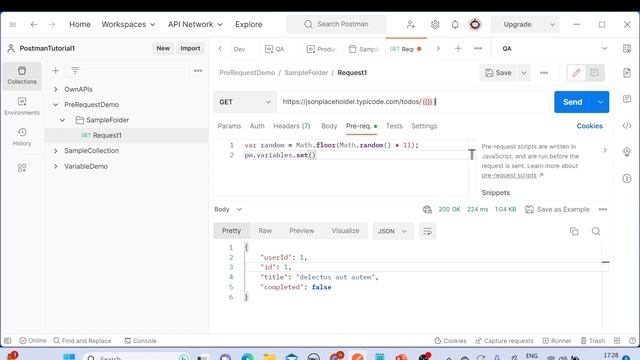640x360 pixels.
Task: Go forward with the right arrow
Action: click(51, 24)
